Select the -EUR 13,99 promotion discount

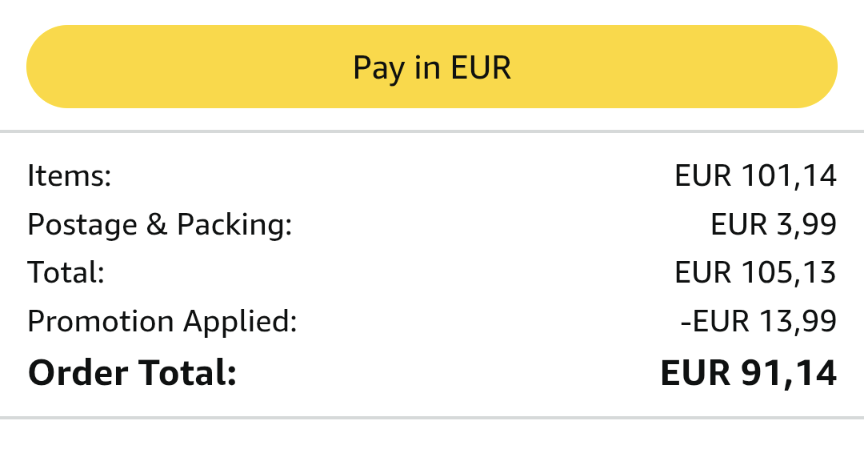[757, 321]
